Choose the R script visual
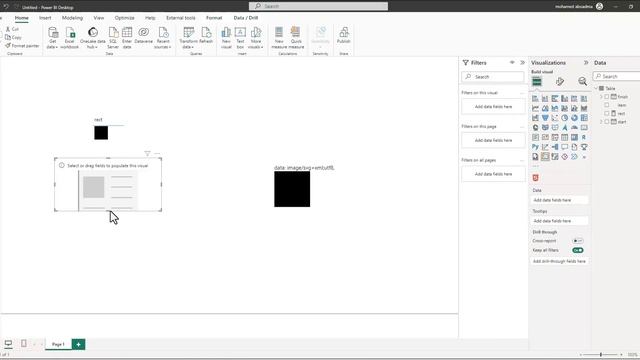The image size is (640, 360). tap(584, 138)
